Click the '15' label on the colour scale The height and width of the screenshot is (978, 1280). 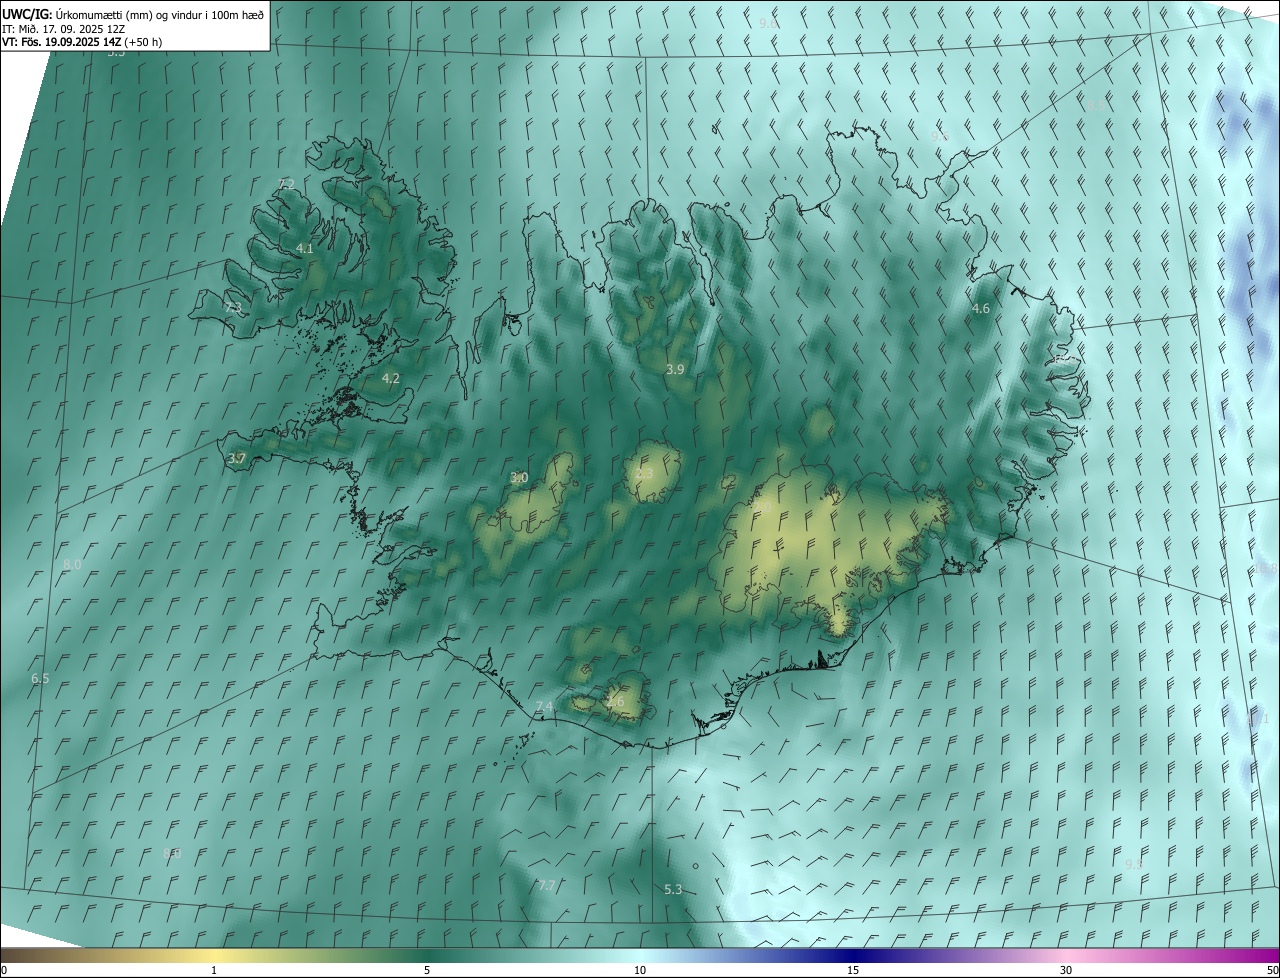853,970
